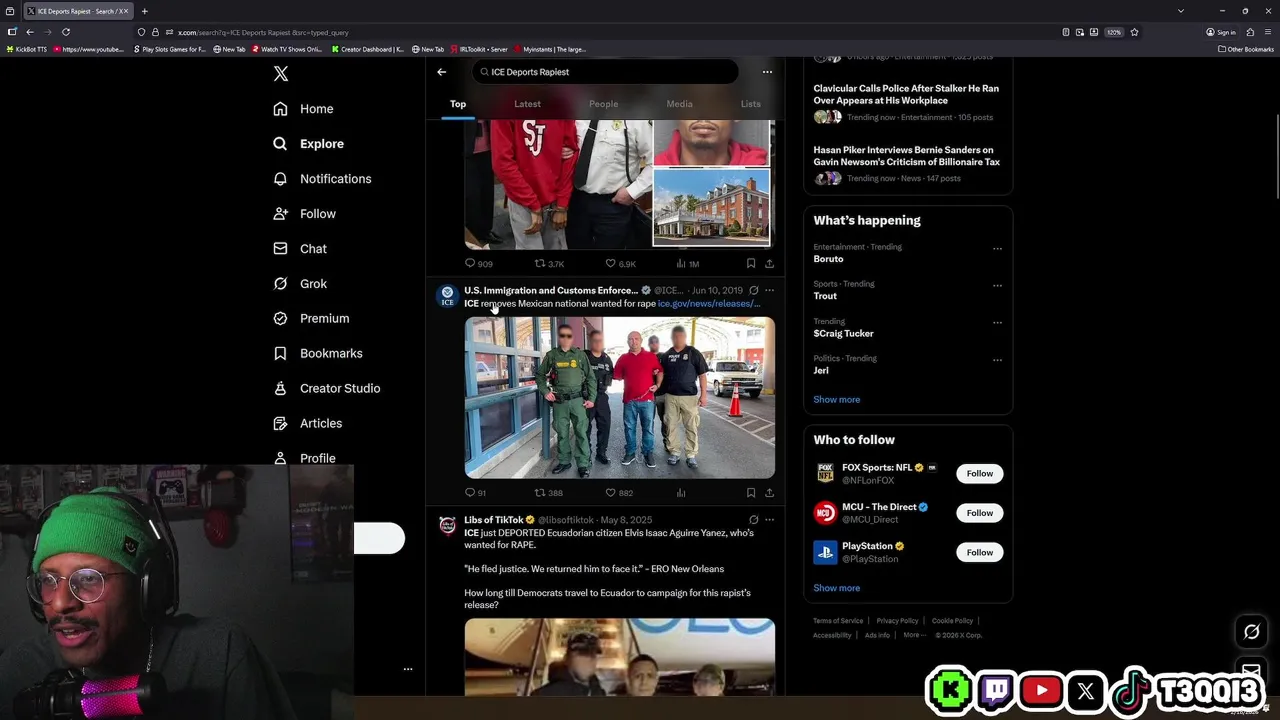1280x720 pixels.
Task: Open more options for the Jeri trend
Action: (x=997, y=360)
